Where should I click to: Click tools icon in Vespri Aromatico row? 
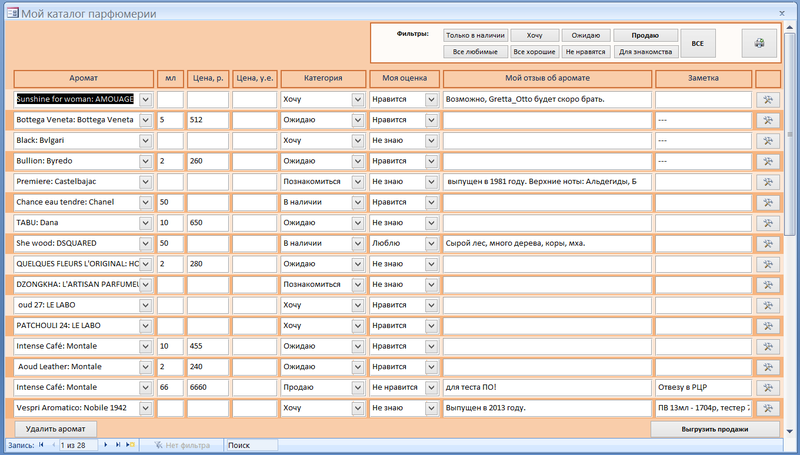click(767, 408)
